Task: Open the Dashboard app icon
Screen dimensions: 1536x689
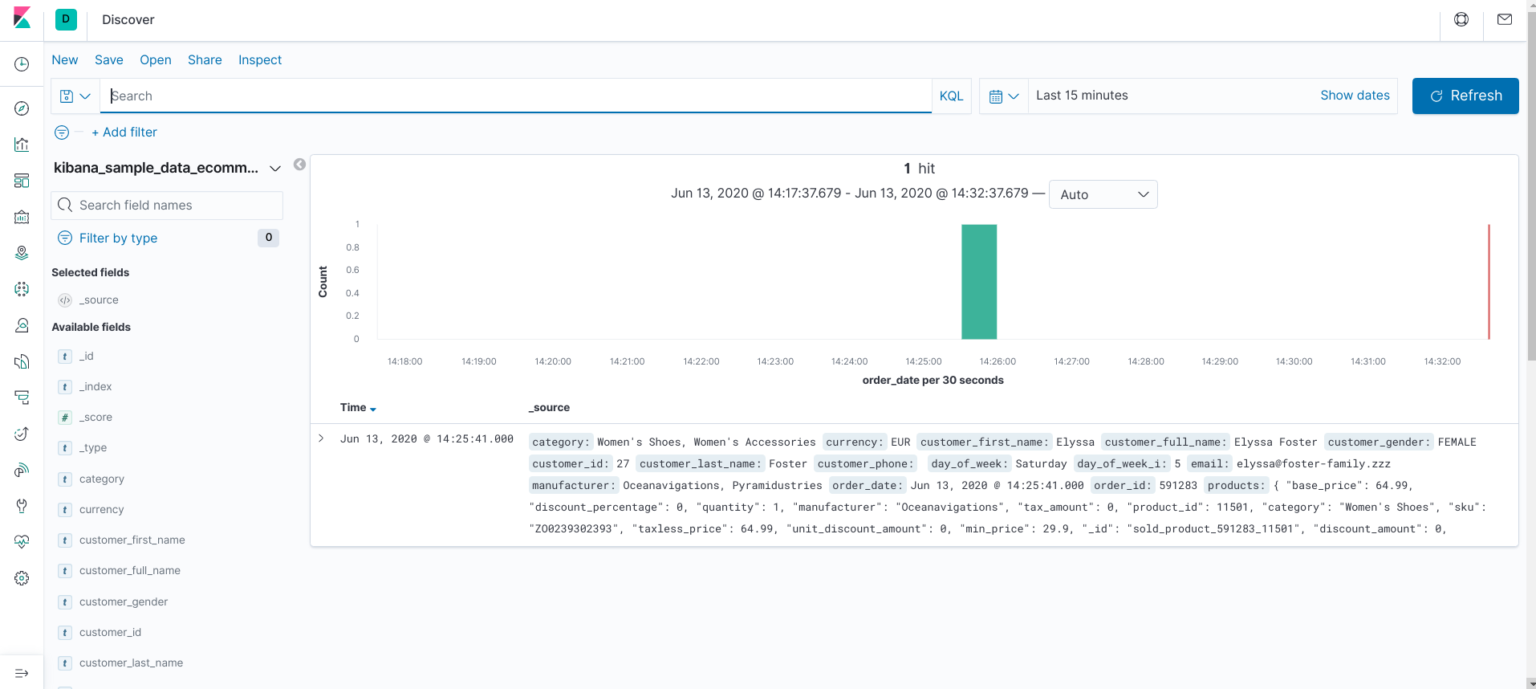Action: point(21,180)
